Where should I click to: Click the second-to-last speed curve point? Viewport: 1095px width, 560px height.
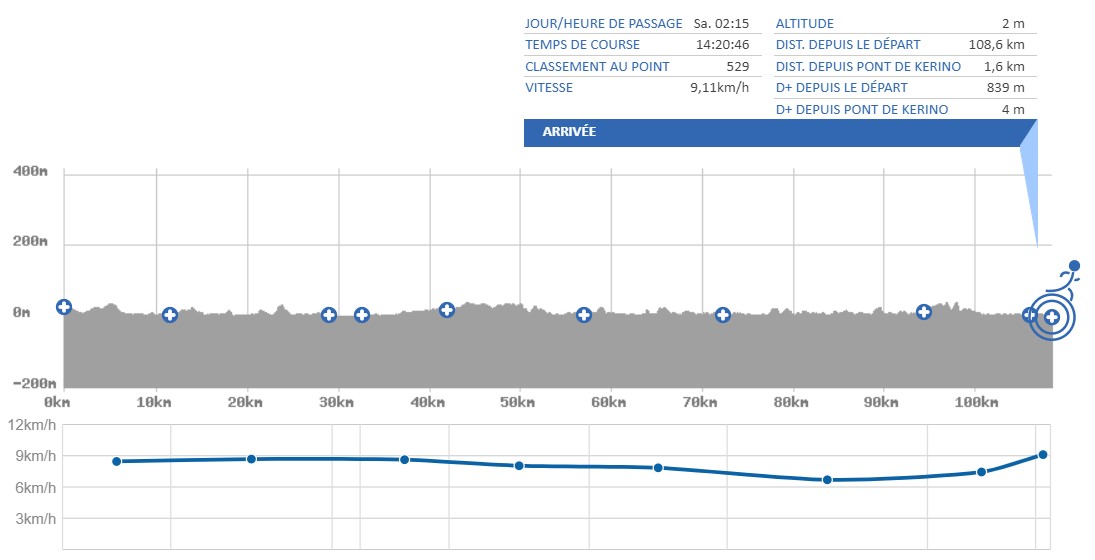pyautogui.click(x=982, y=472)
